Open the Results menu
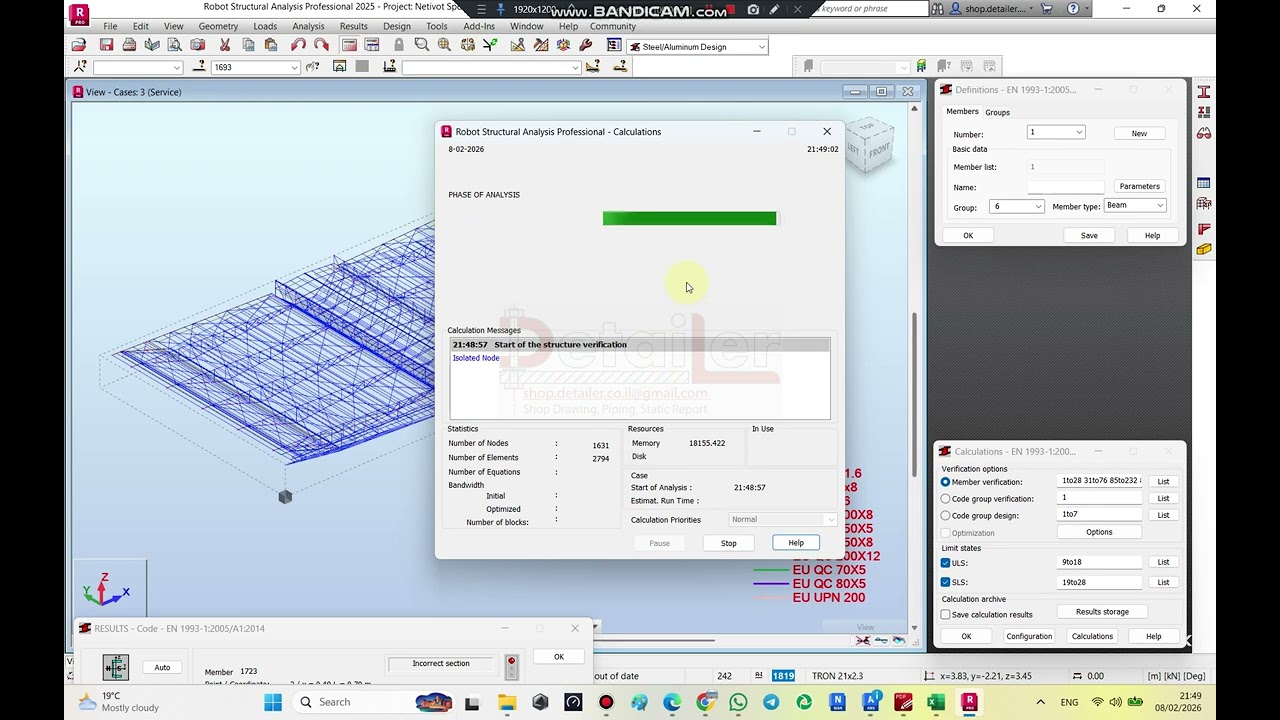The width and height of the screenshot is (1280, 720). (x=353, y=26)
